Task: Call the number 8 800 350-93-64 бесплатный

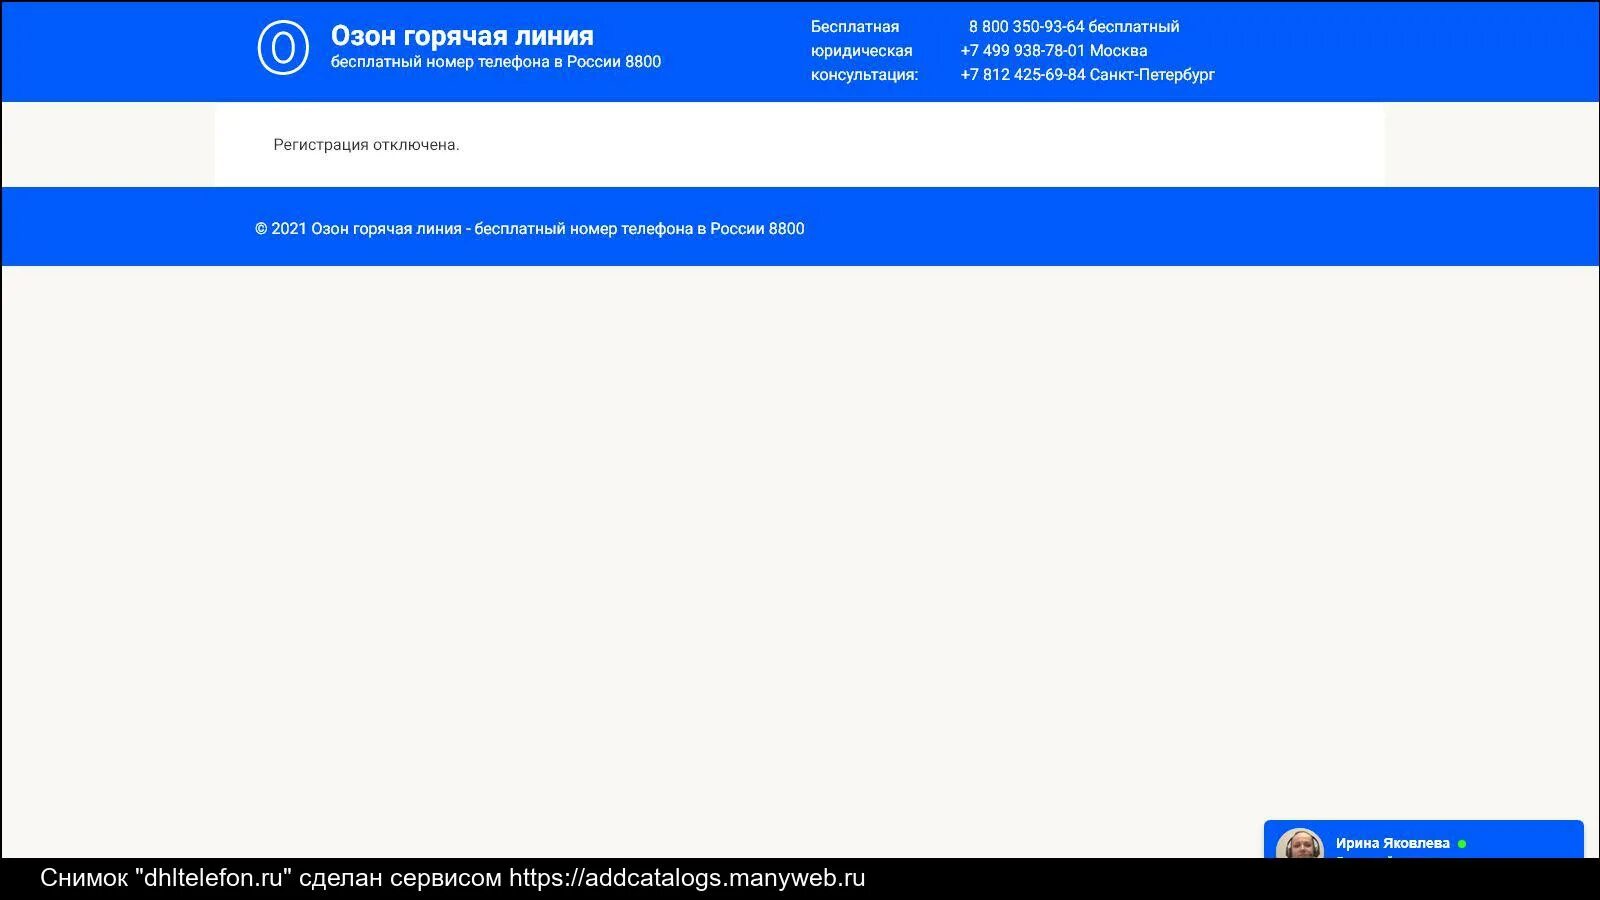Action: (1074, 27)
